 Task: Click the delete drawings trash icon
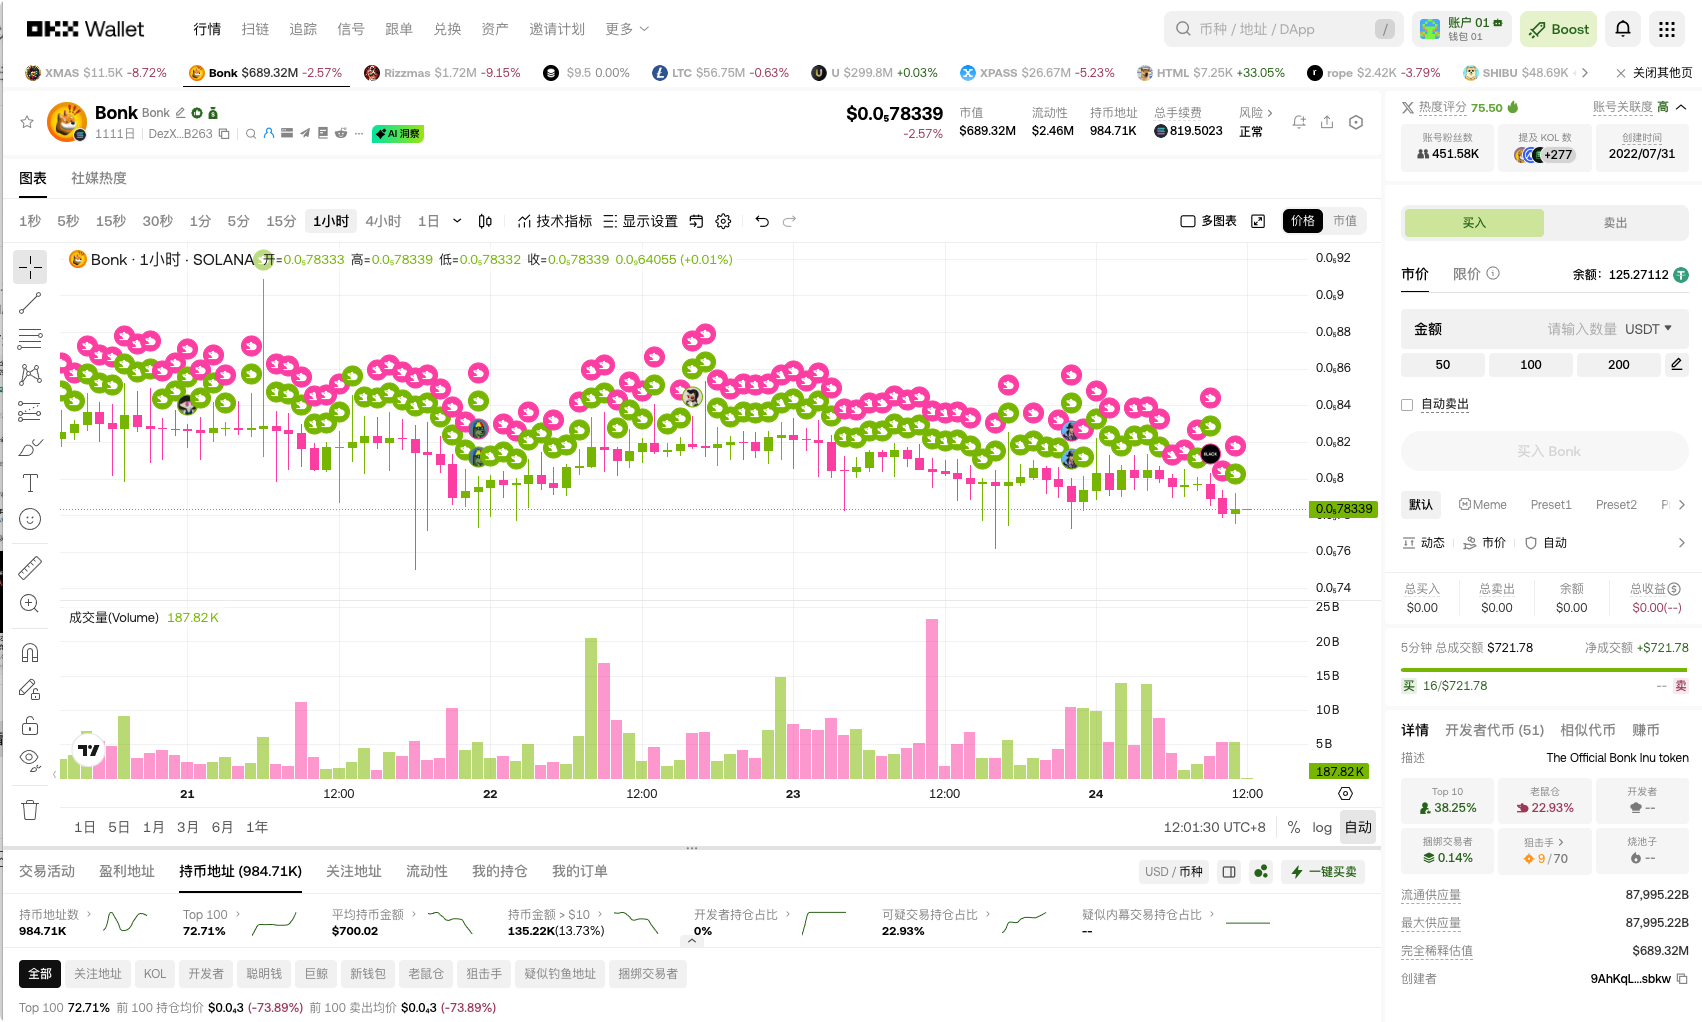click(30, 809)
